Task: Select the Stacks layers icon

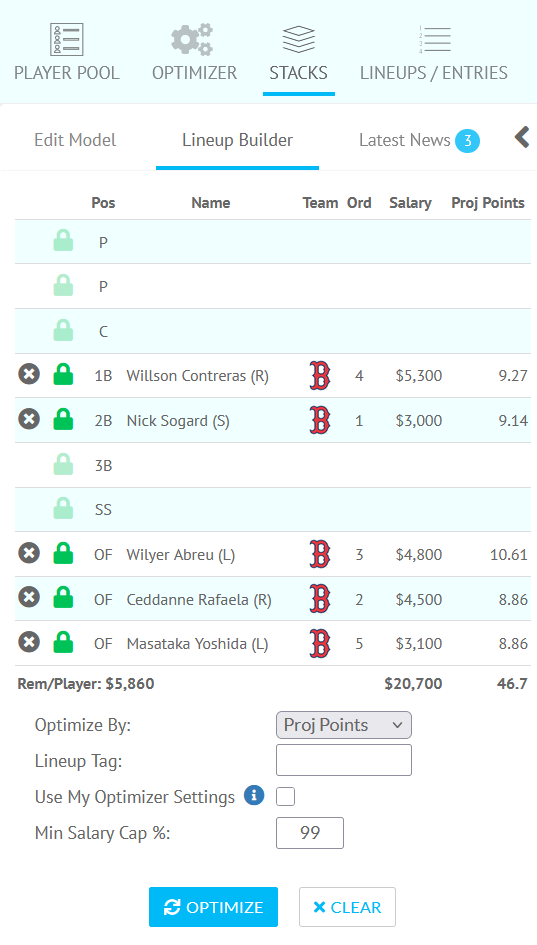Action: [299, 39]
